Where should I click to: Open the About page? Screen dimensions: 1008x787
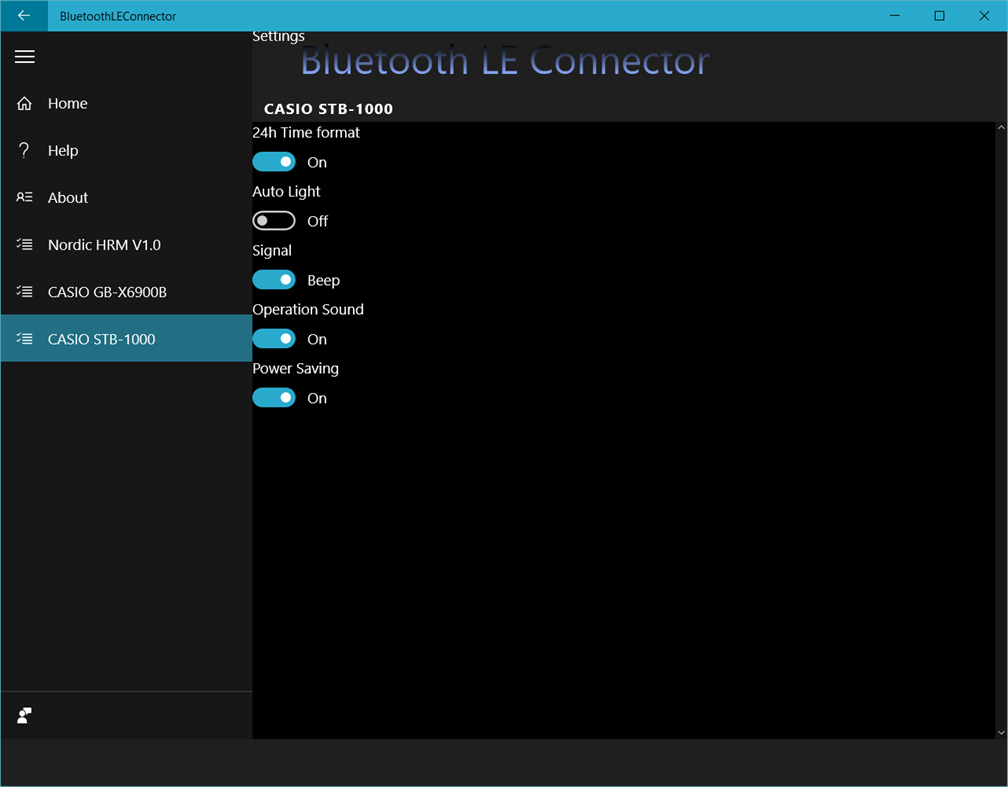pyautogui.click(x=67, y=197)
